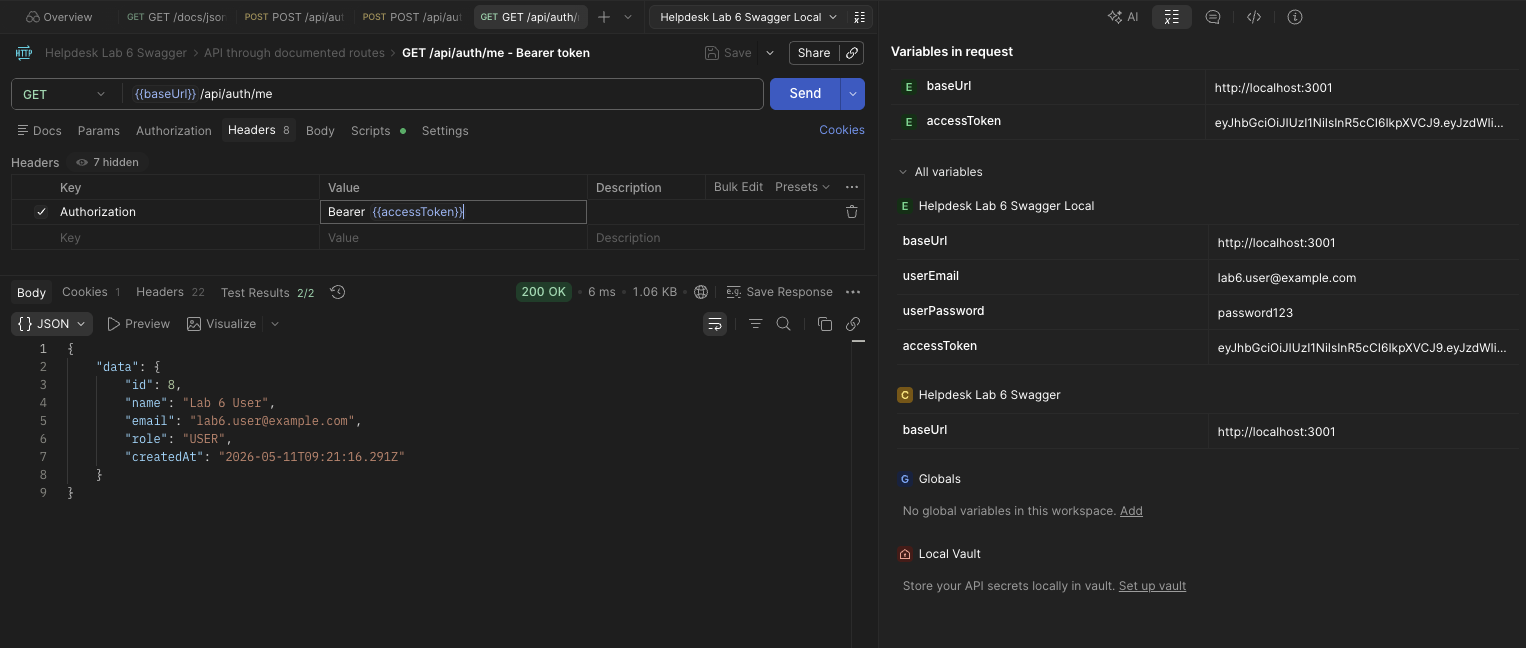Toggle word wrap in response body
The height and width of the screenshot is (648, 1526).
click(715, 324)
